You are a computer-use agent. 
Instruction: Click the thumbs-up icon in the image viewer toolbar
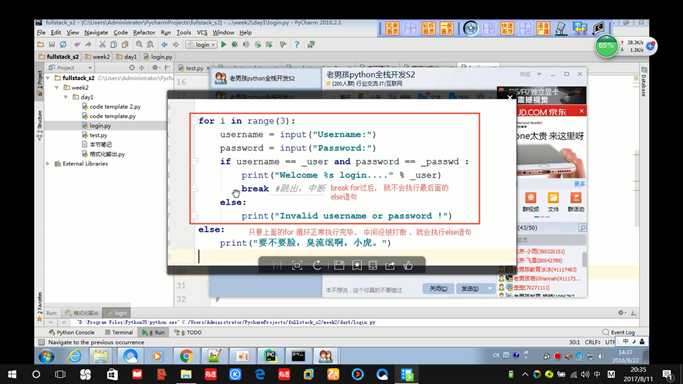coord(408,265)
